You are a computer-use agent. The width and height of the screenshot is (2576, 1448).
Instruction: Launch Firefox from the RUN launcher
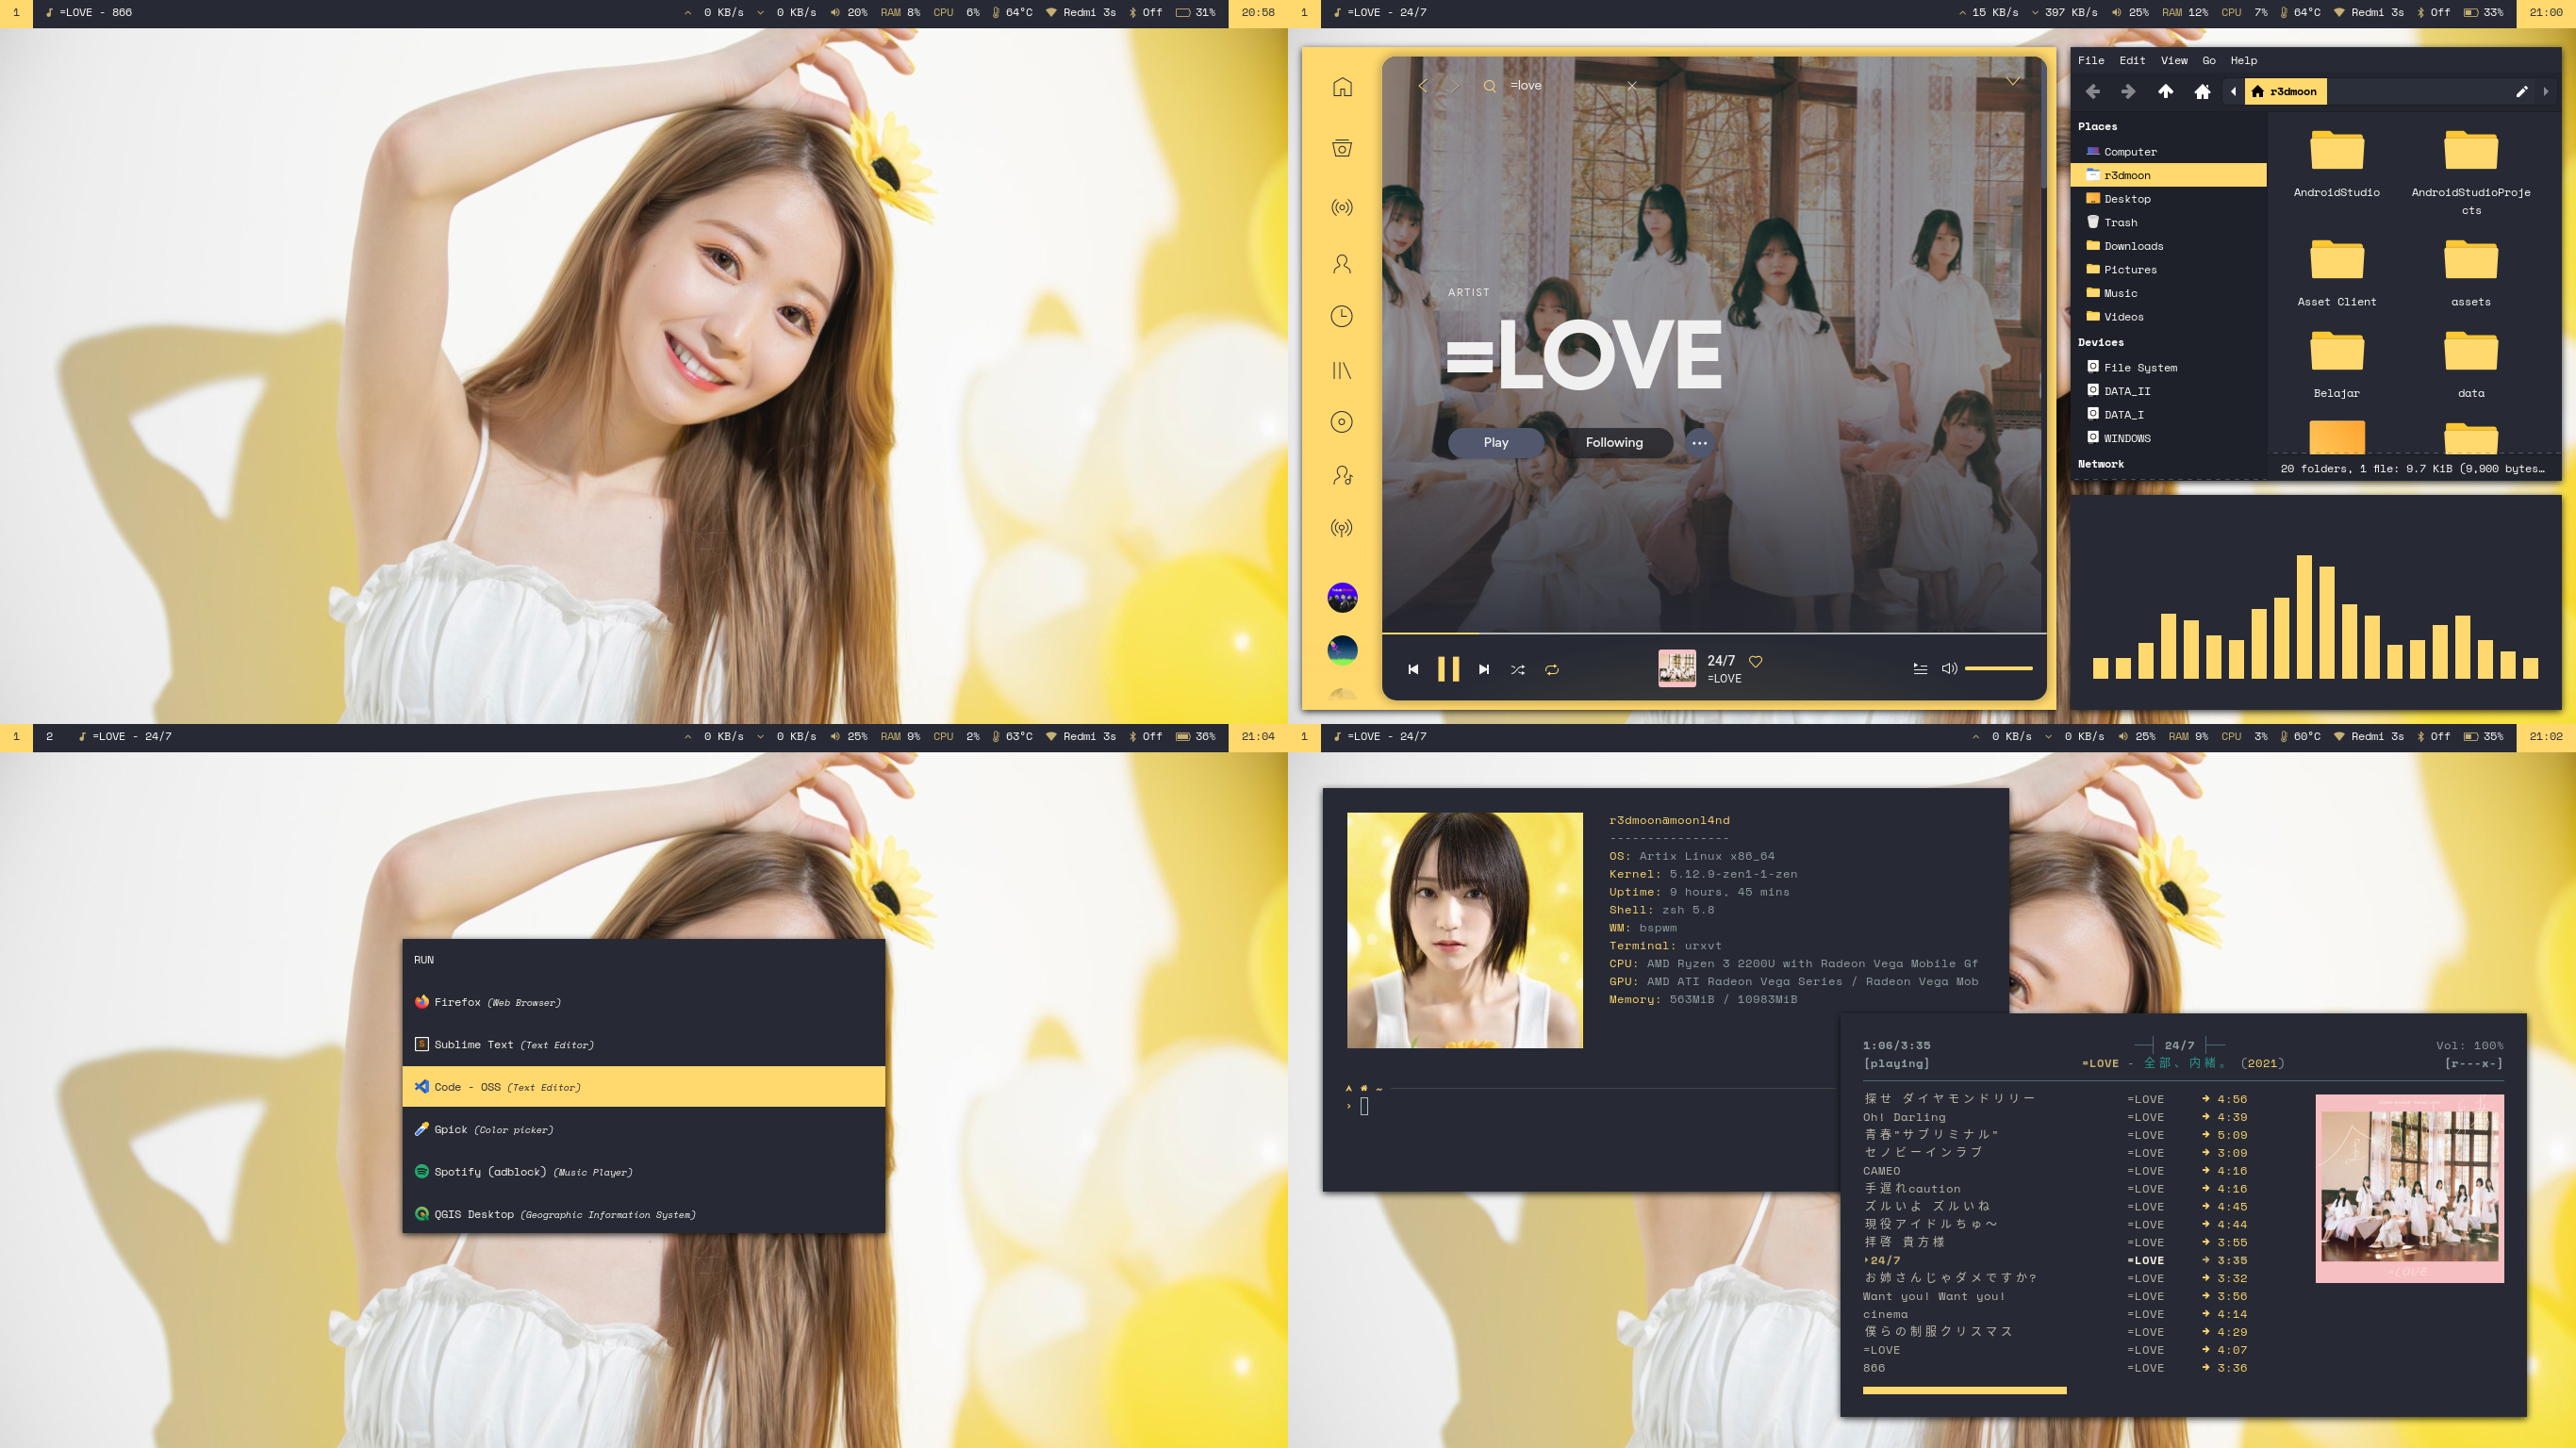(644, 1002)
